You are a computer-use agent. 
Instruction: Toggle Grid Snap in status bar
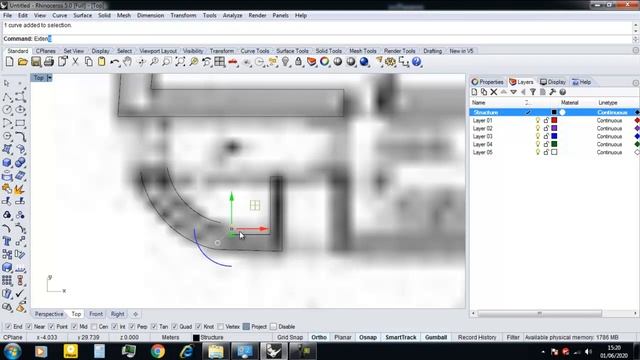coord(290,338)
